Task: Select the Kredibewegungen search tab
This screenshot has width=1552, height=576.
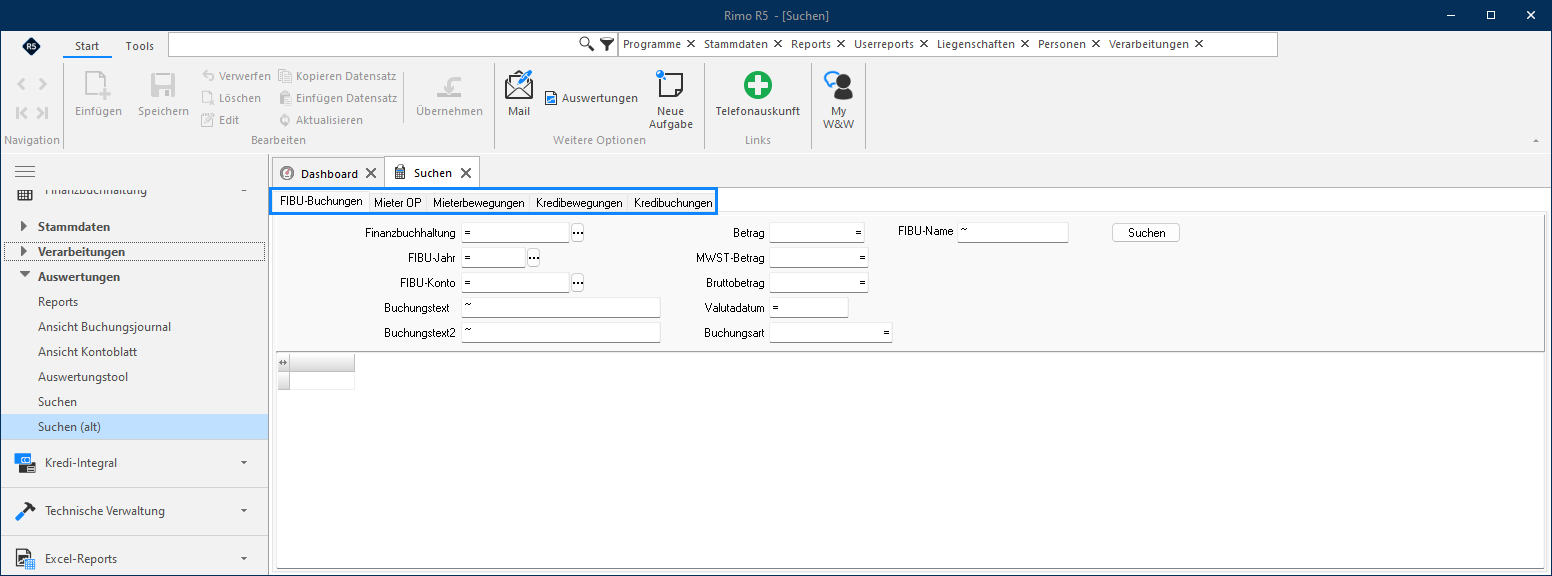Action: [579, 202]
